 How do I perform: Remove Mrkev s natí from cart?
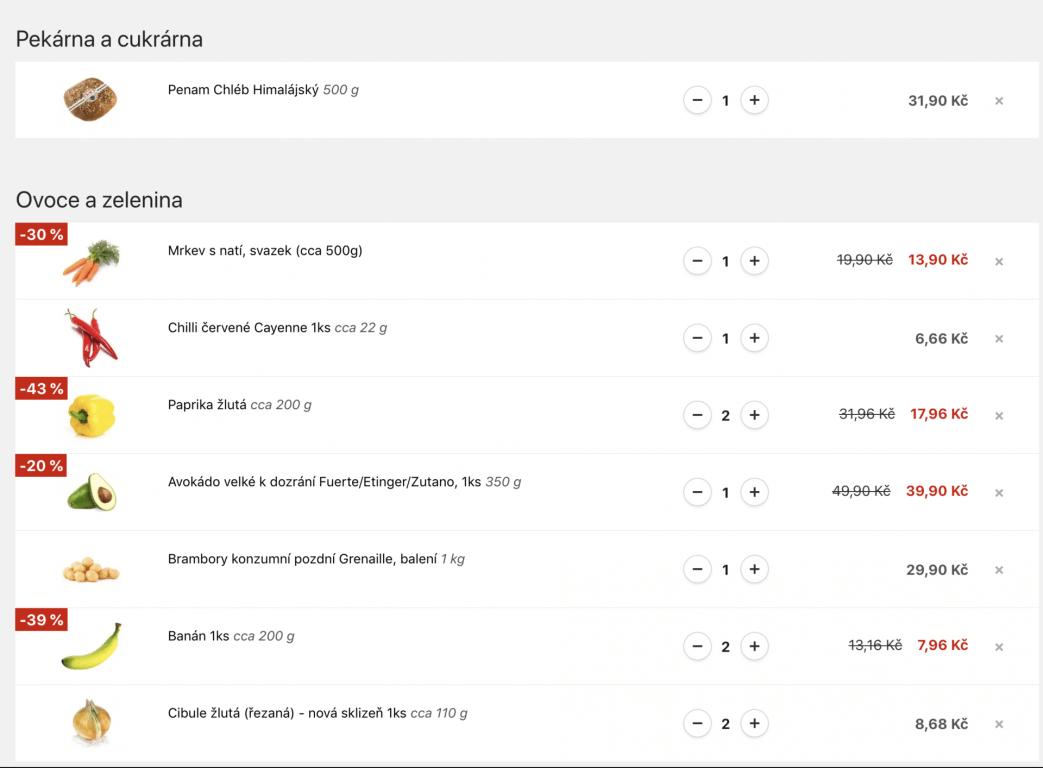click(x=998, y=262)
